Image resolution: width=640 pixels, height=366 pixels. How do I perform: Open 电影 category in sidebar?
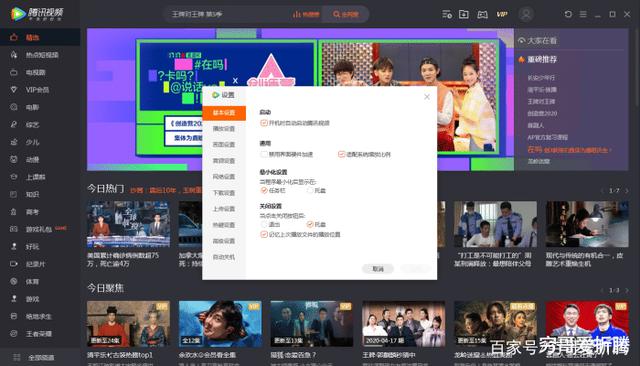tap(31, 107)
